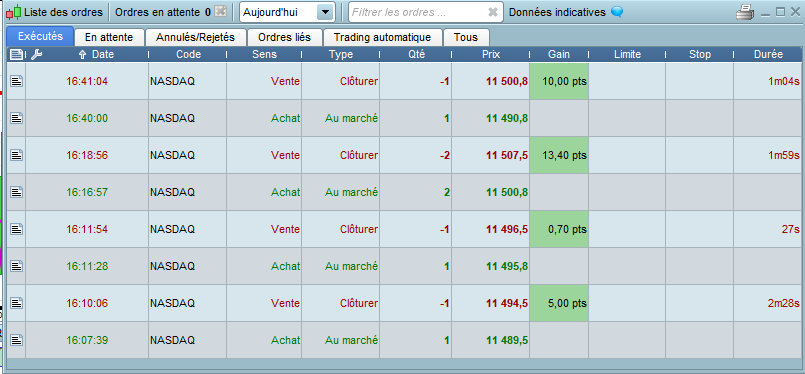Open the Annulés/Rejetés tab
Viewport: 805px width, 374px height.
coord(195,37)
